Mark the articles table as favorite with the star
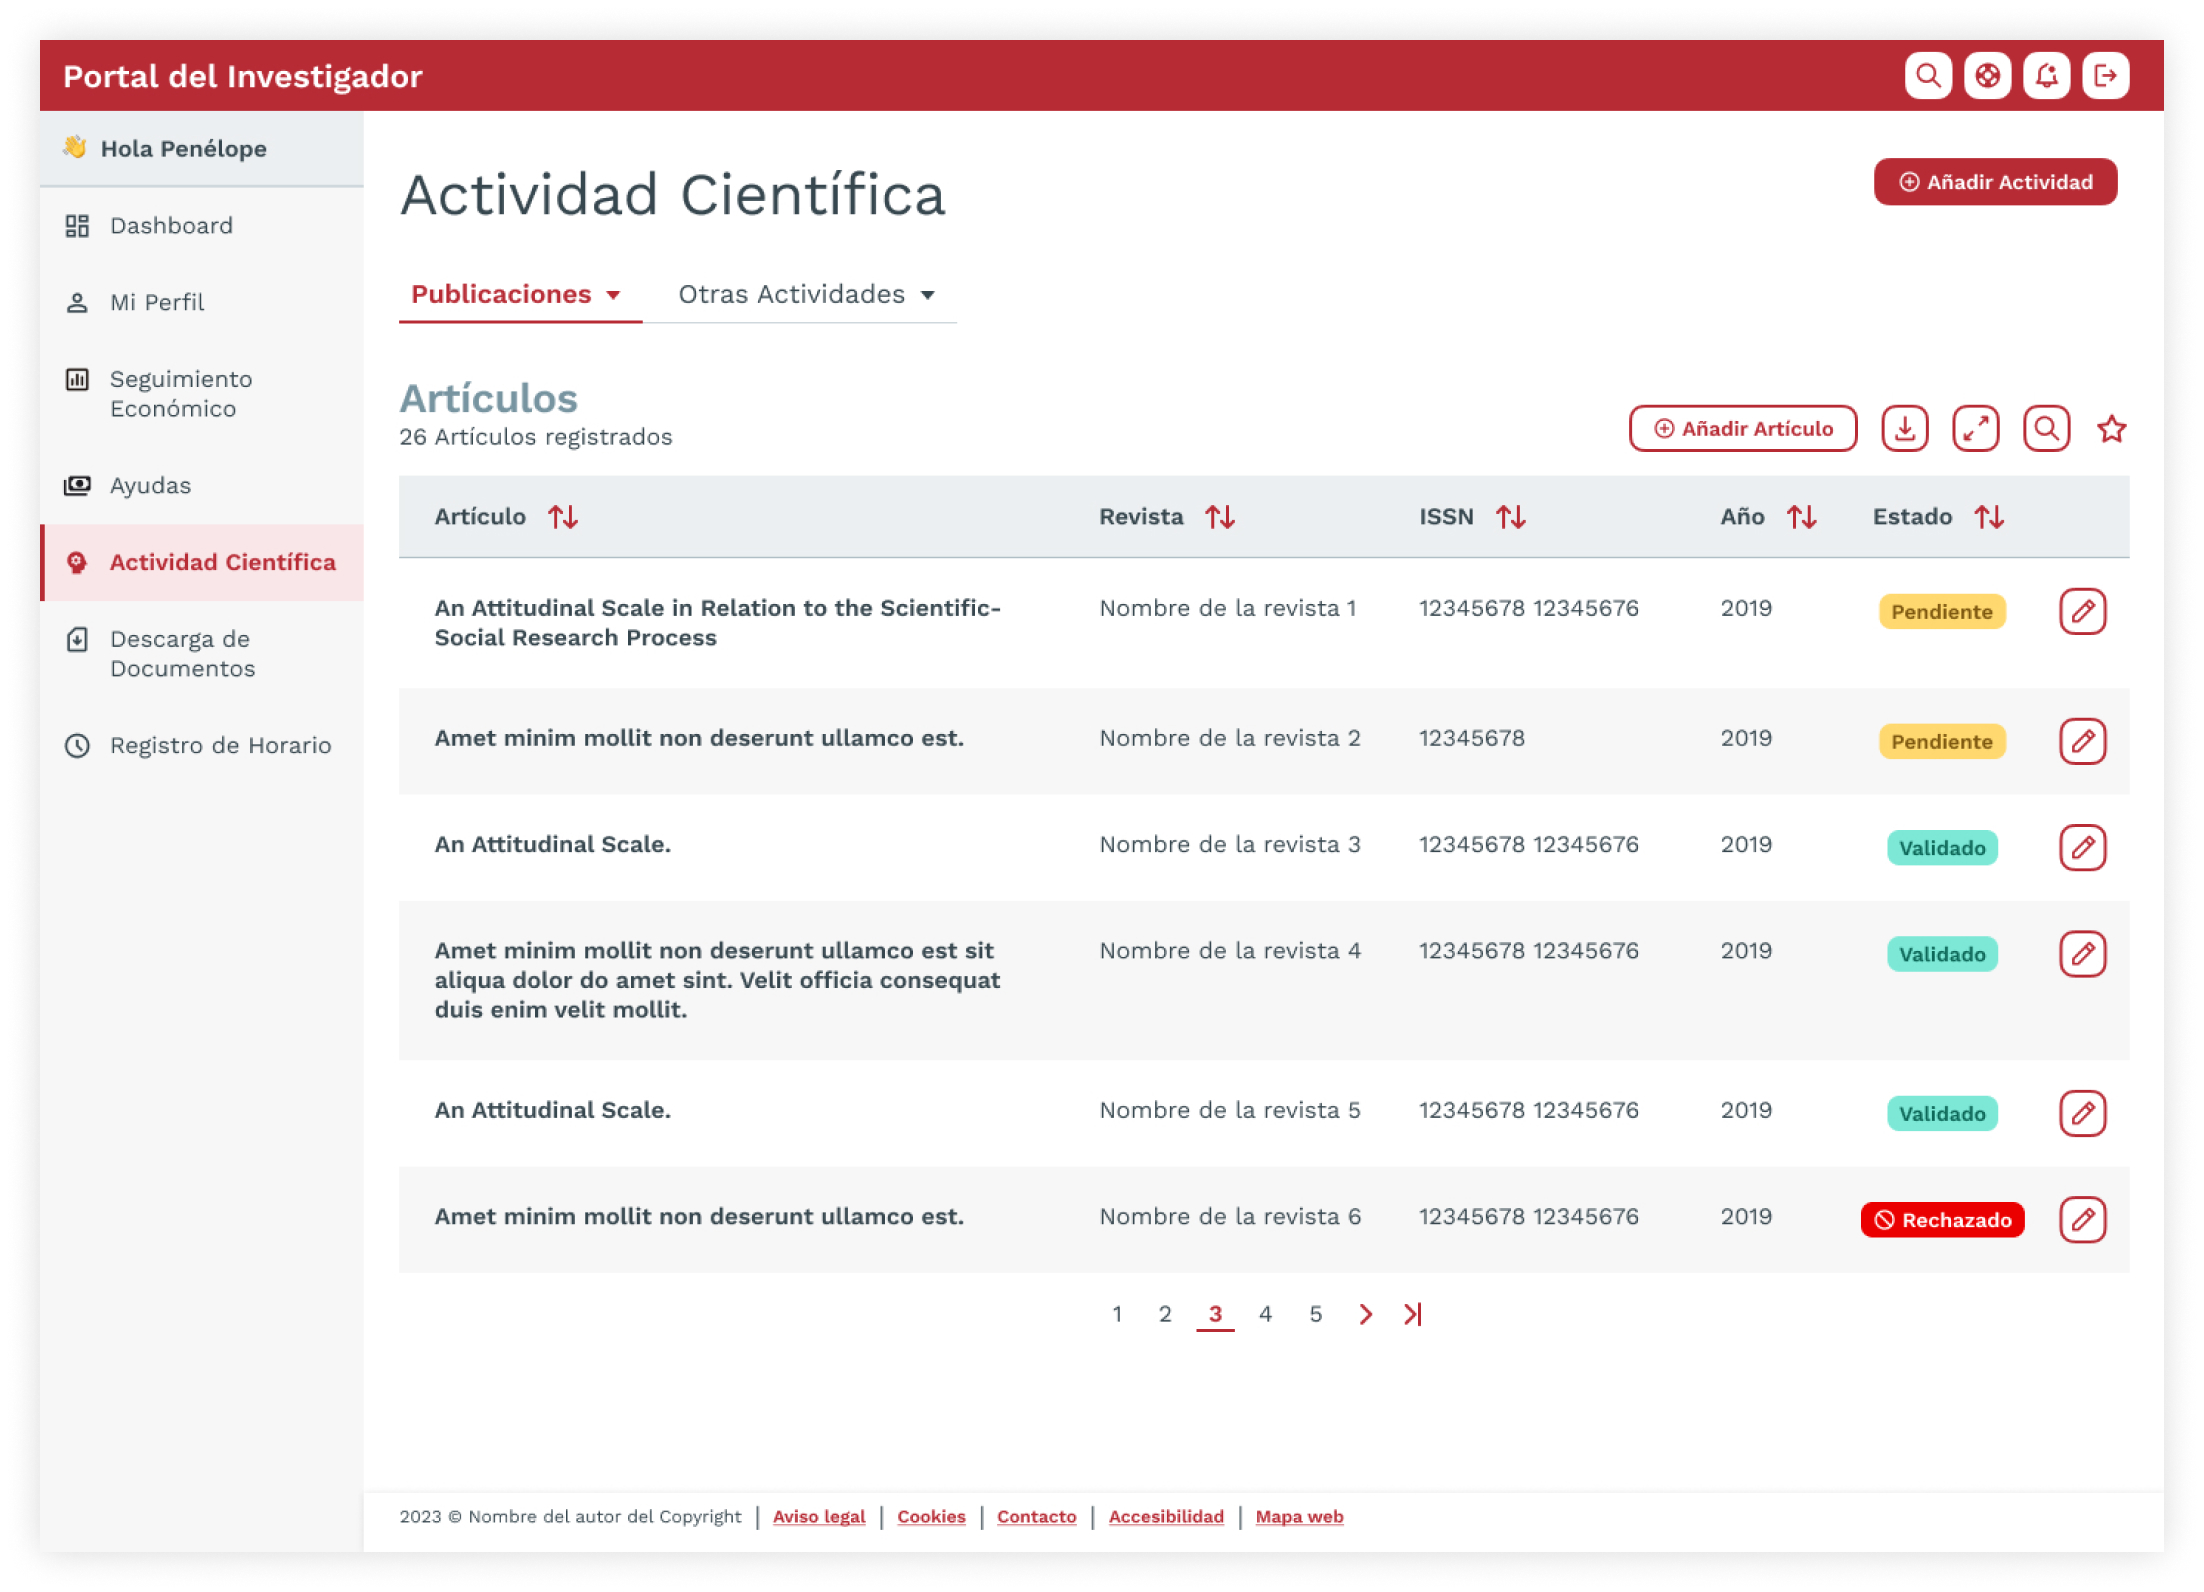Screen dimensions: 2204x1592 click(x=2111, y=428)
